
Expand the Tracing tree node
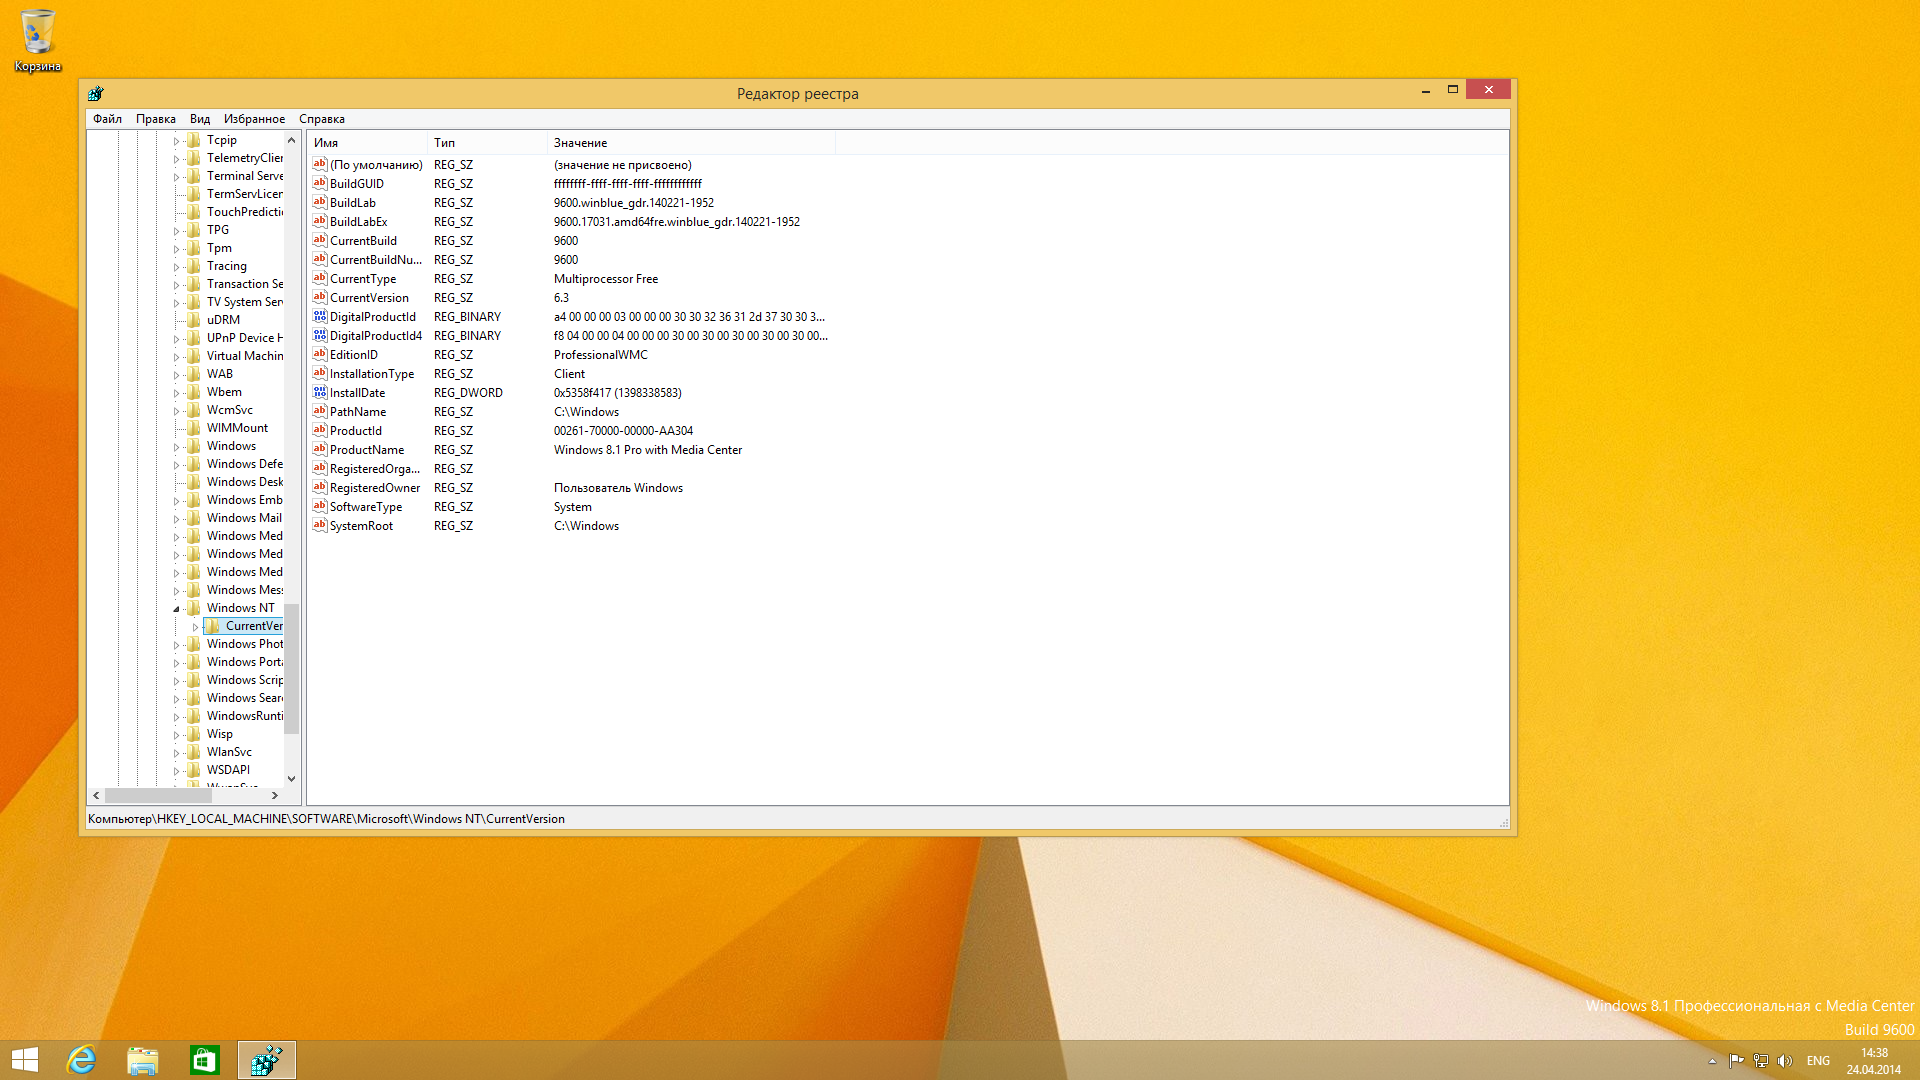pyautogui.click(x=176, y=266)
